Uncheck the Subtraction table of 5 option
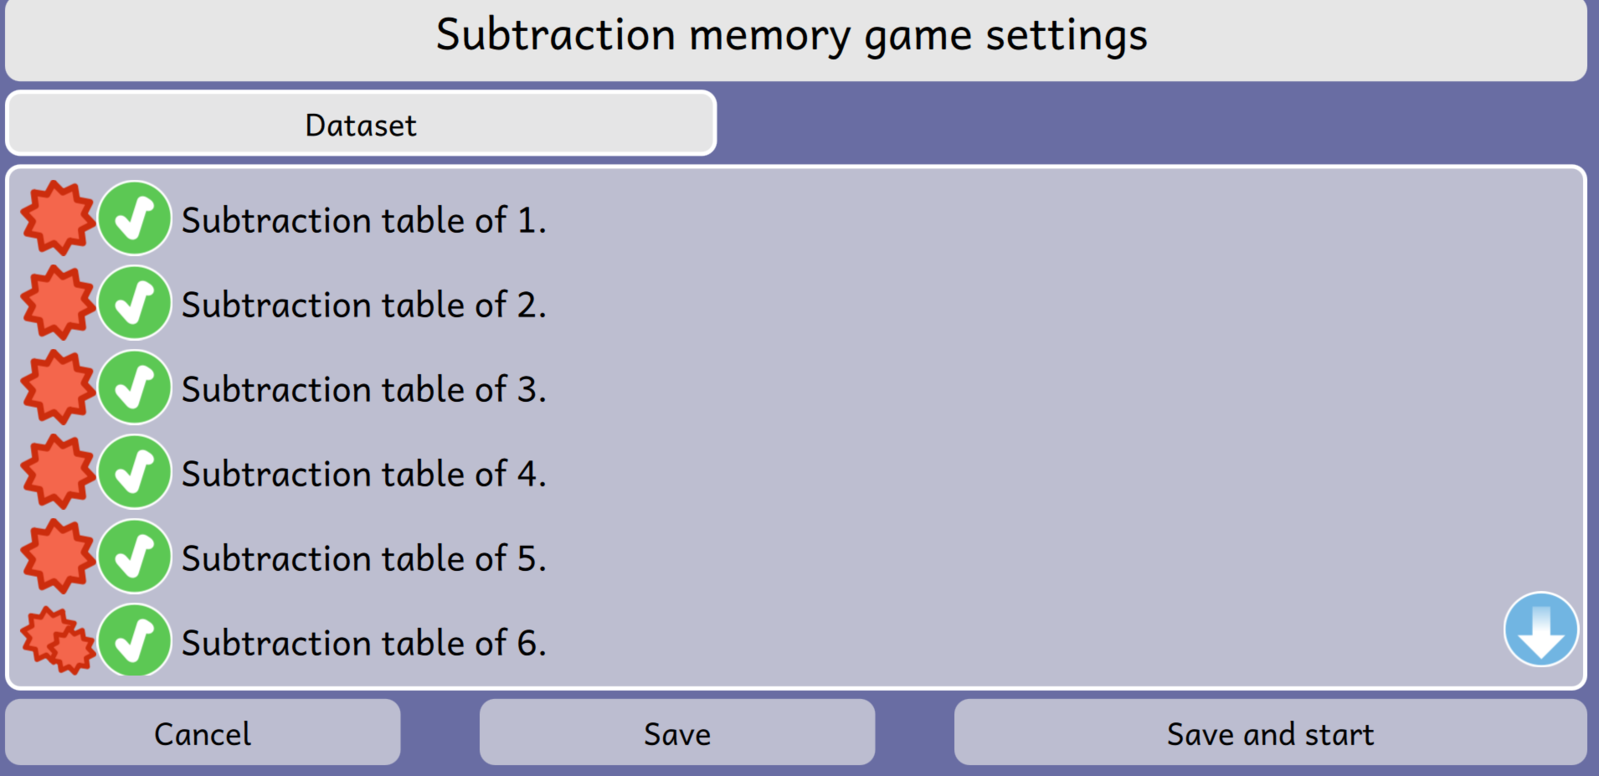 click(x=135, y=556)
